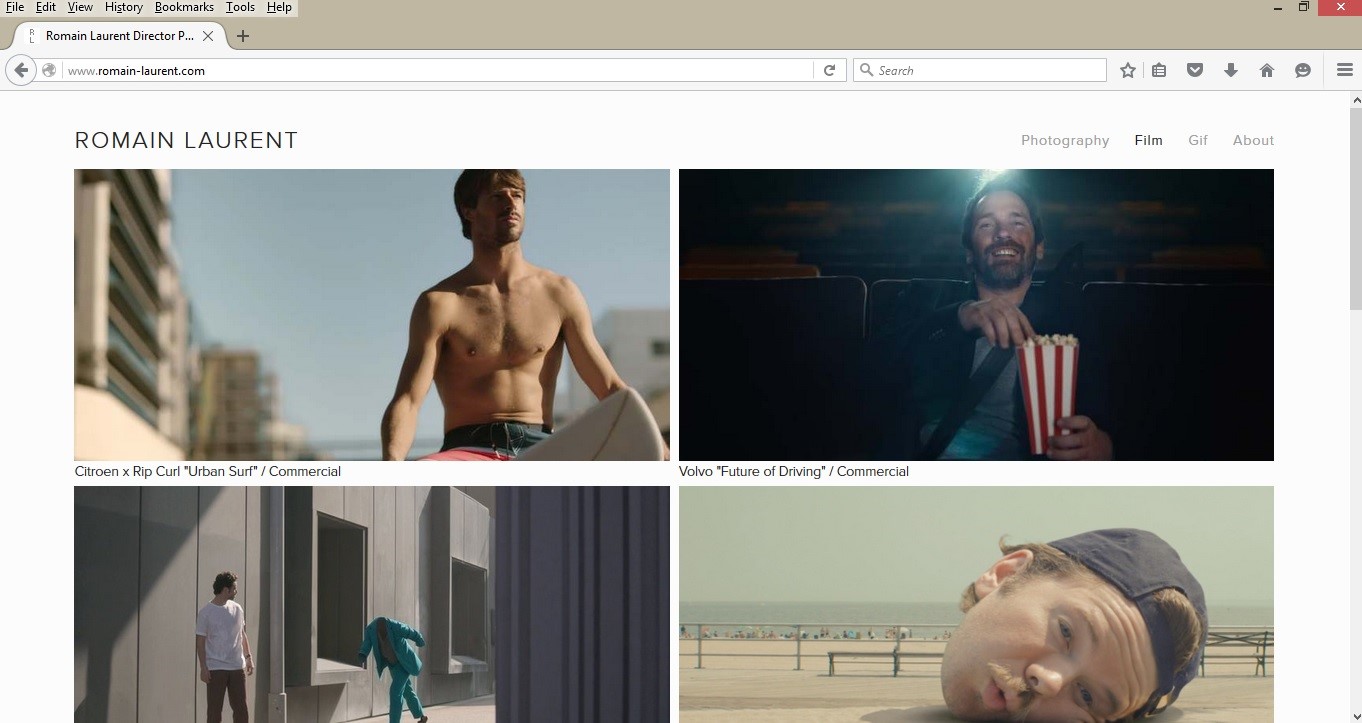Click the browser Back arrow button
1362x723 pixels.
coord(21,70)
